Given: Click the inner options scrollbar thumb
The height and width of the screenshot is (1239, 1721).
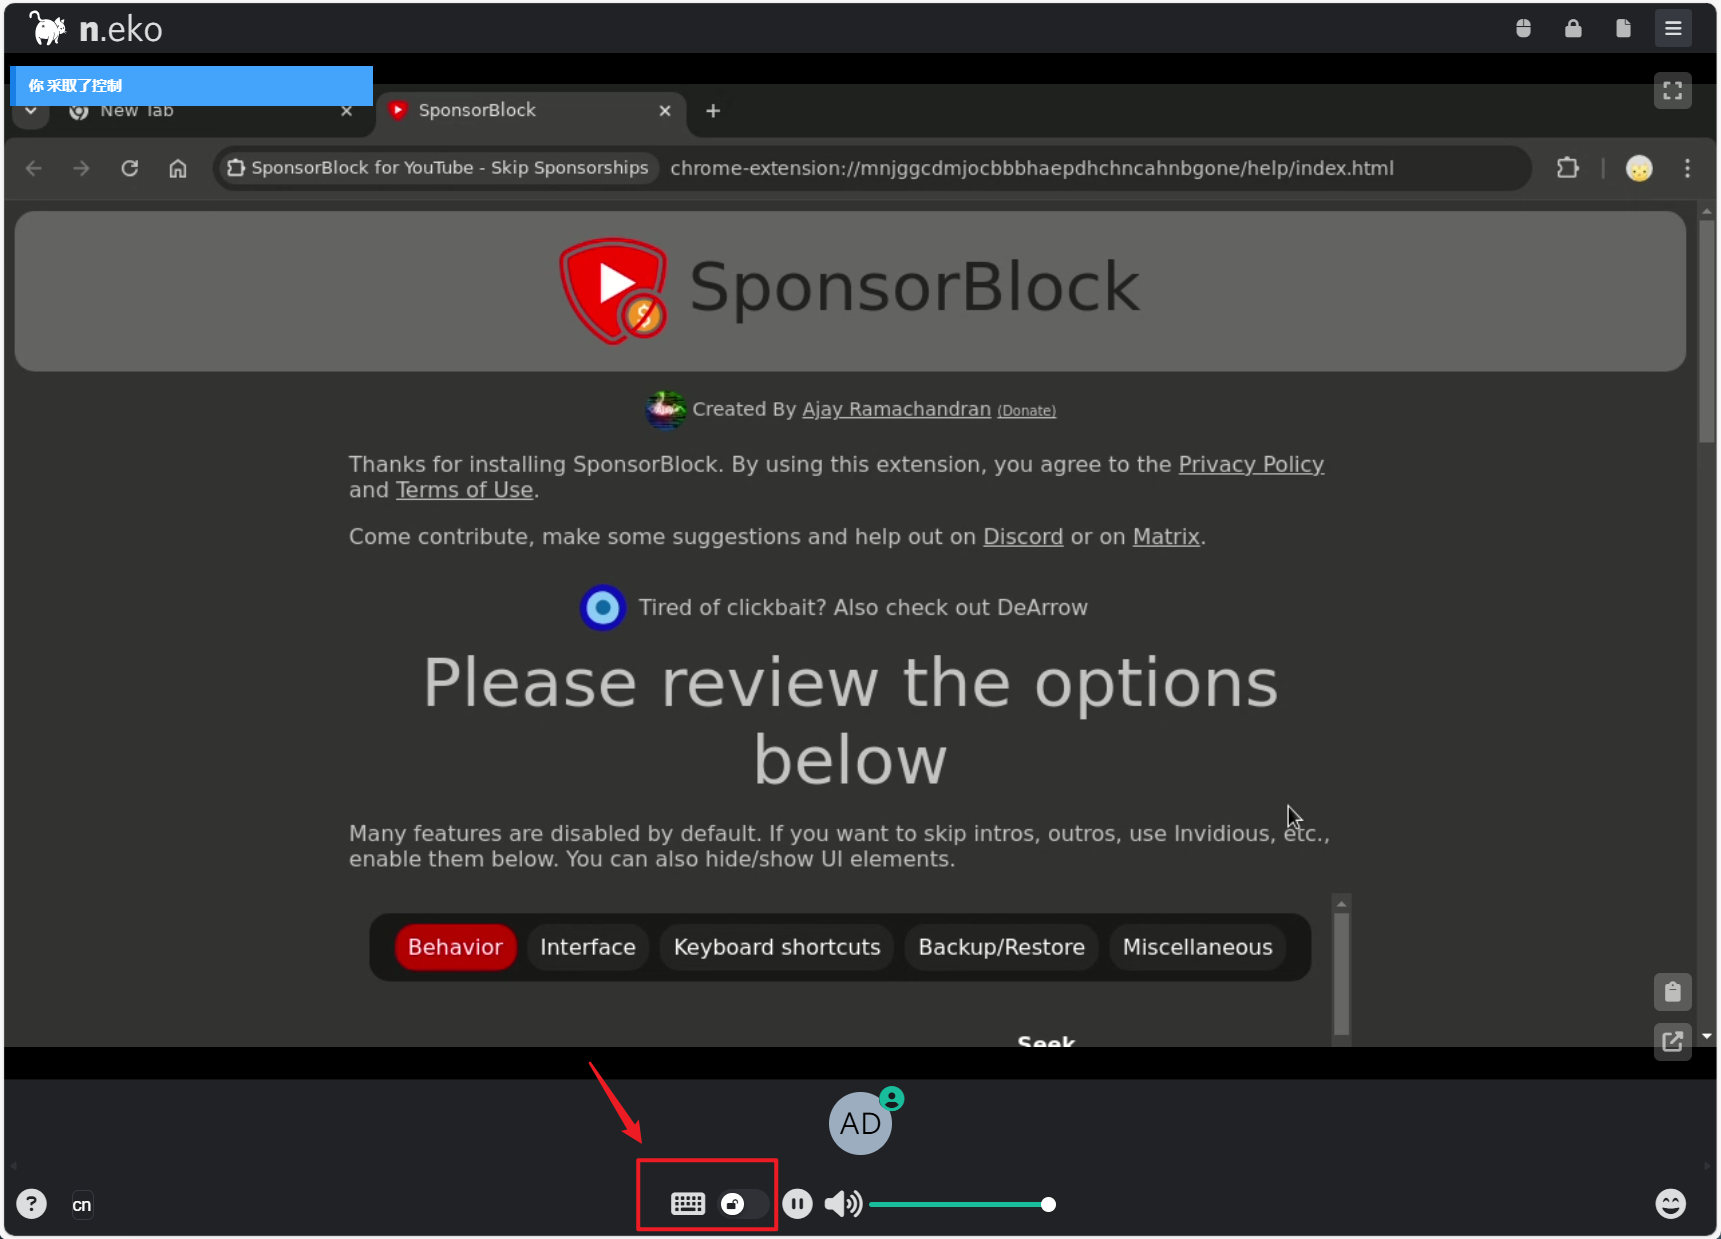Looking at the screenshot, I should [x=1341, y=974].
